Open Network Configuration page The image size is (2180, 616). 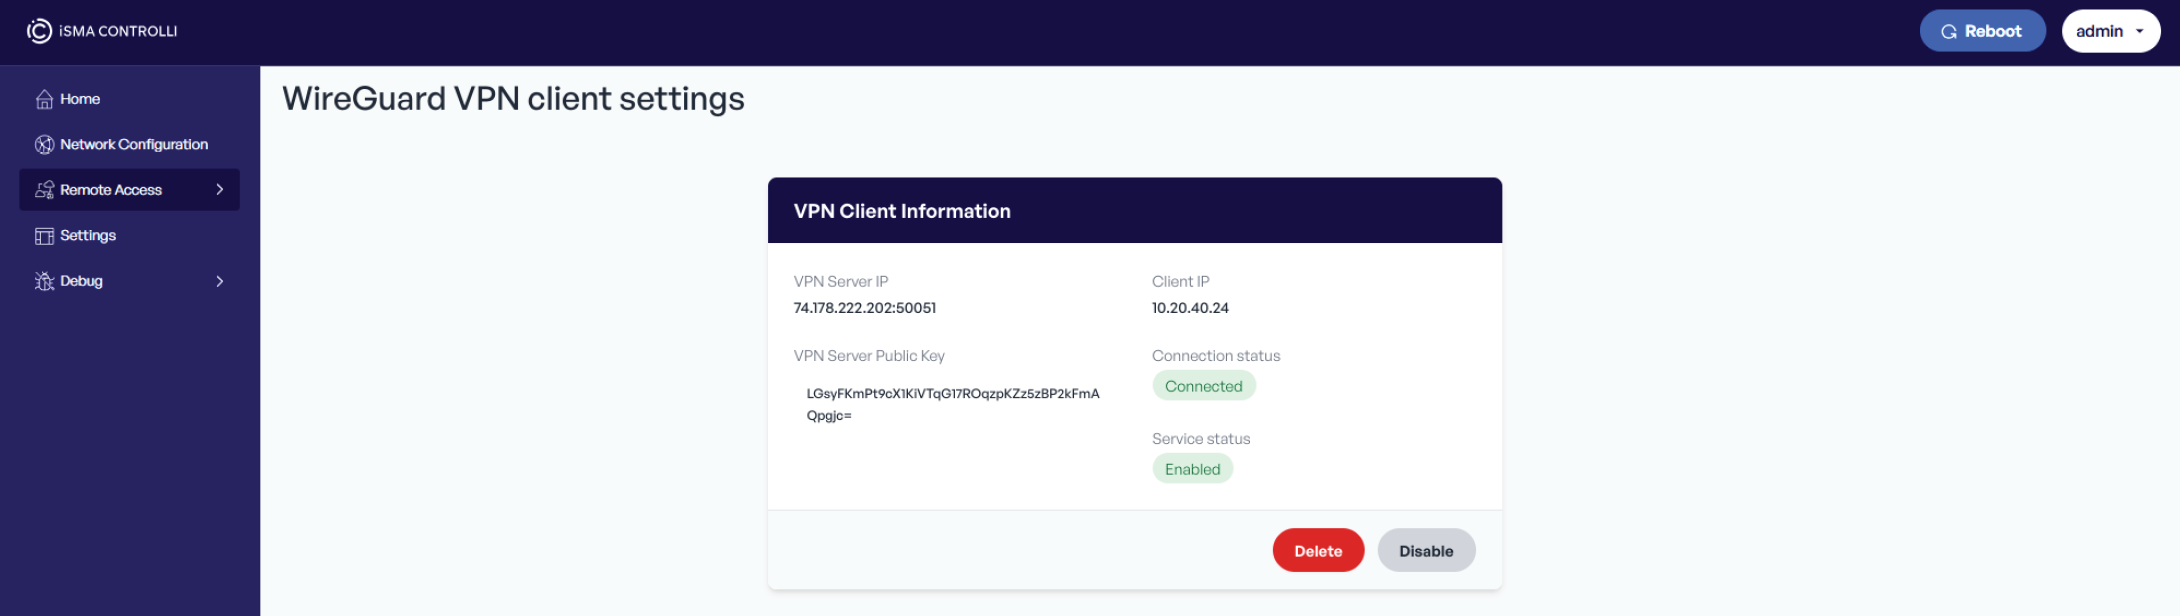pyautogui.click(x=129, y=145)
